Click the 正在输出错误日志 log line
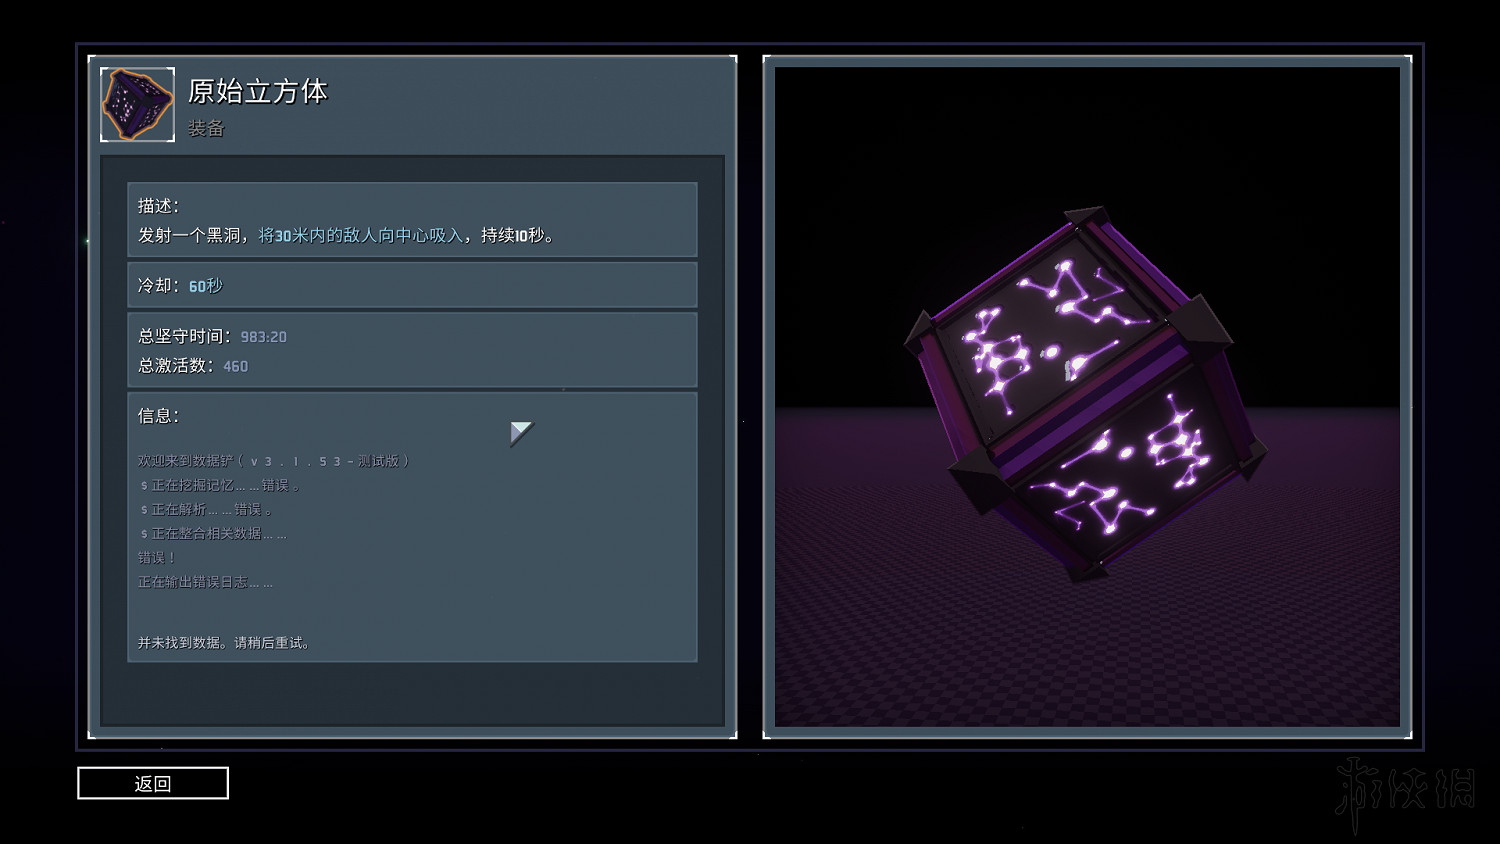 pos(205,581)
